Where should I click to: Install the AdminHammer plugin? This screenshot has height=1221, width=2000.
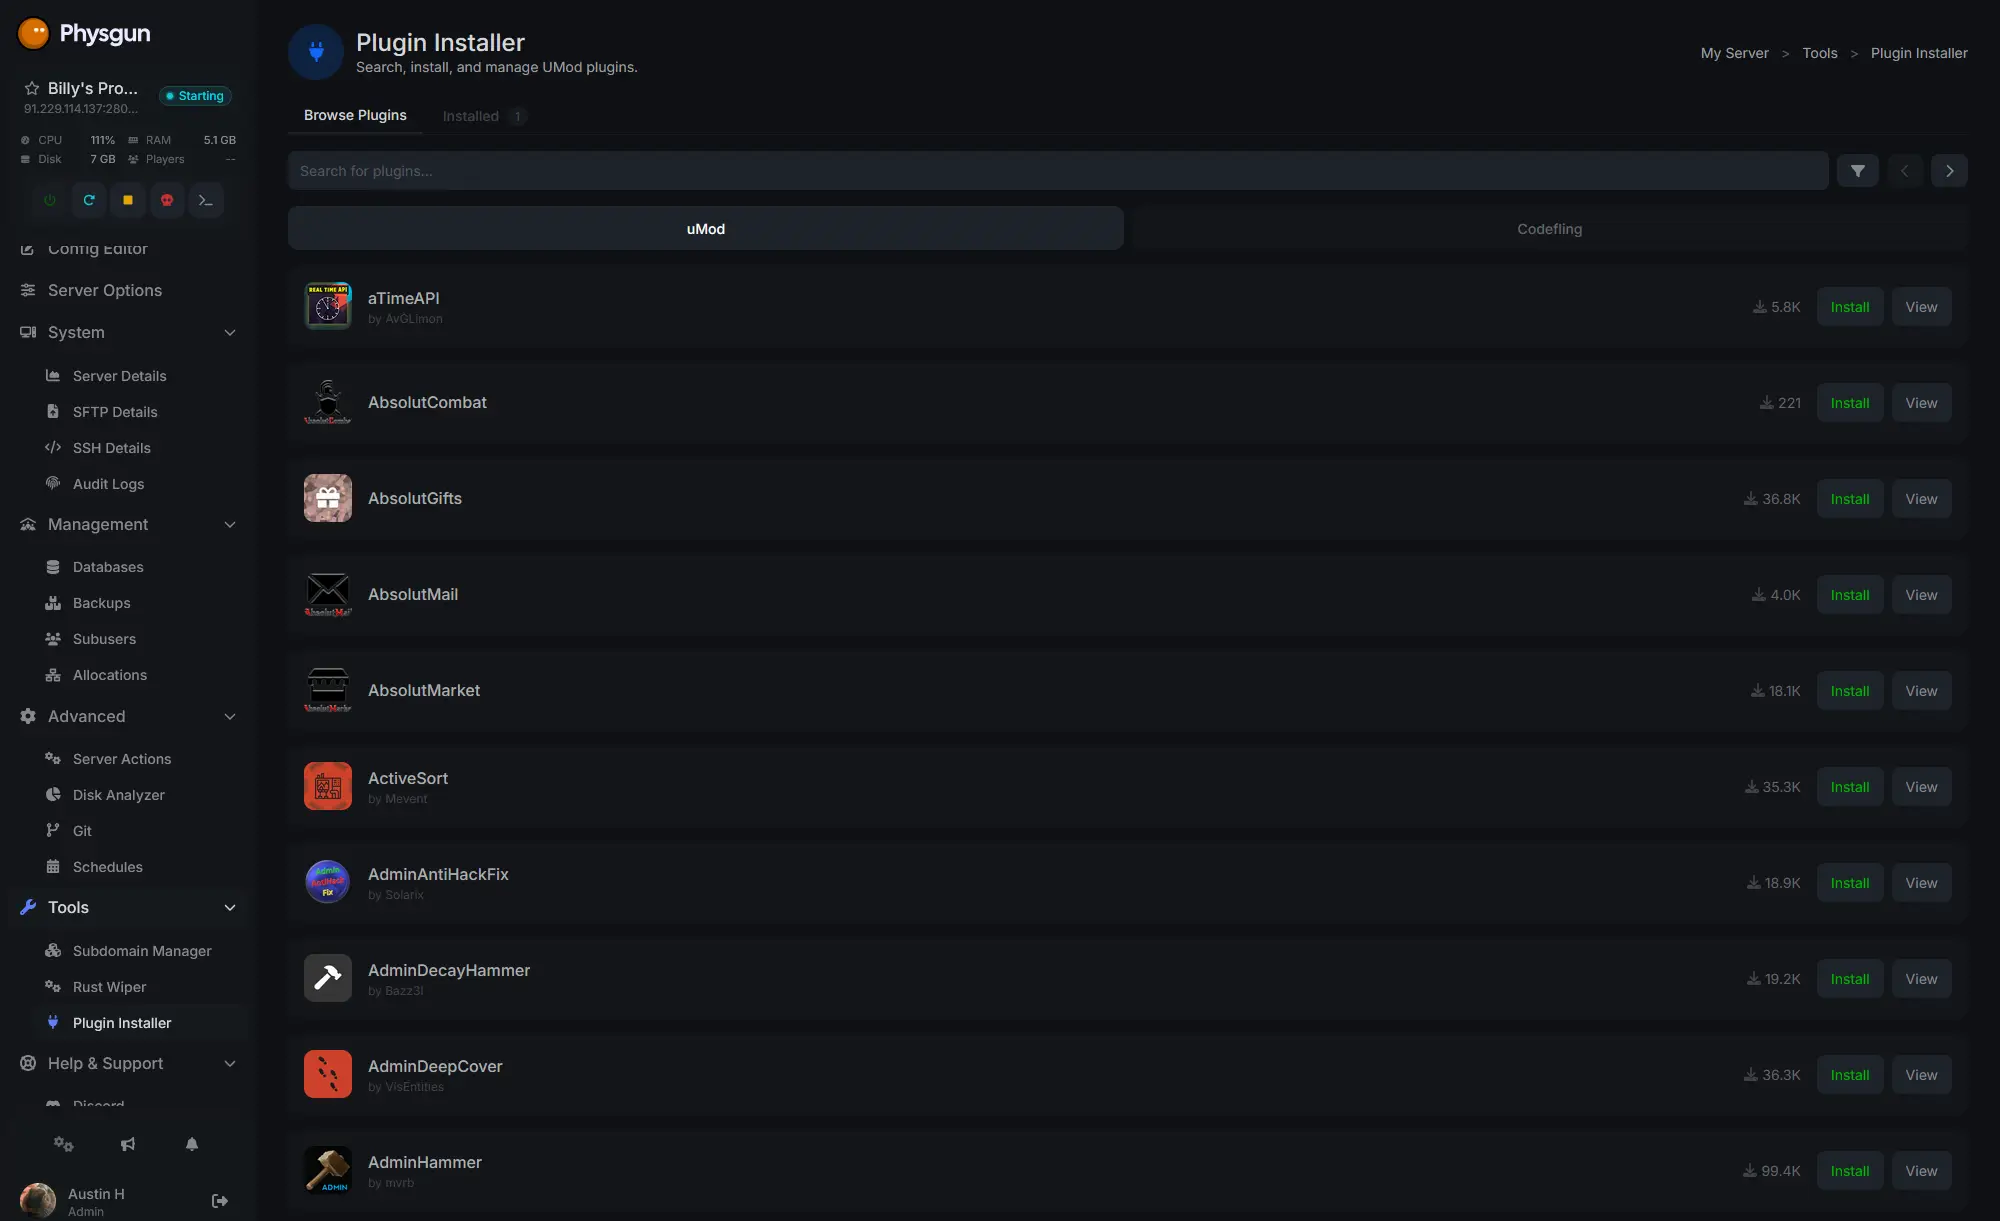point(1850,1171)
